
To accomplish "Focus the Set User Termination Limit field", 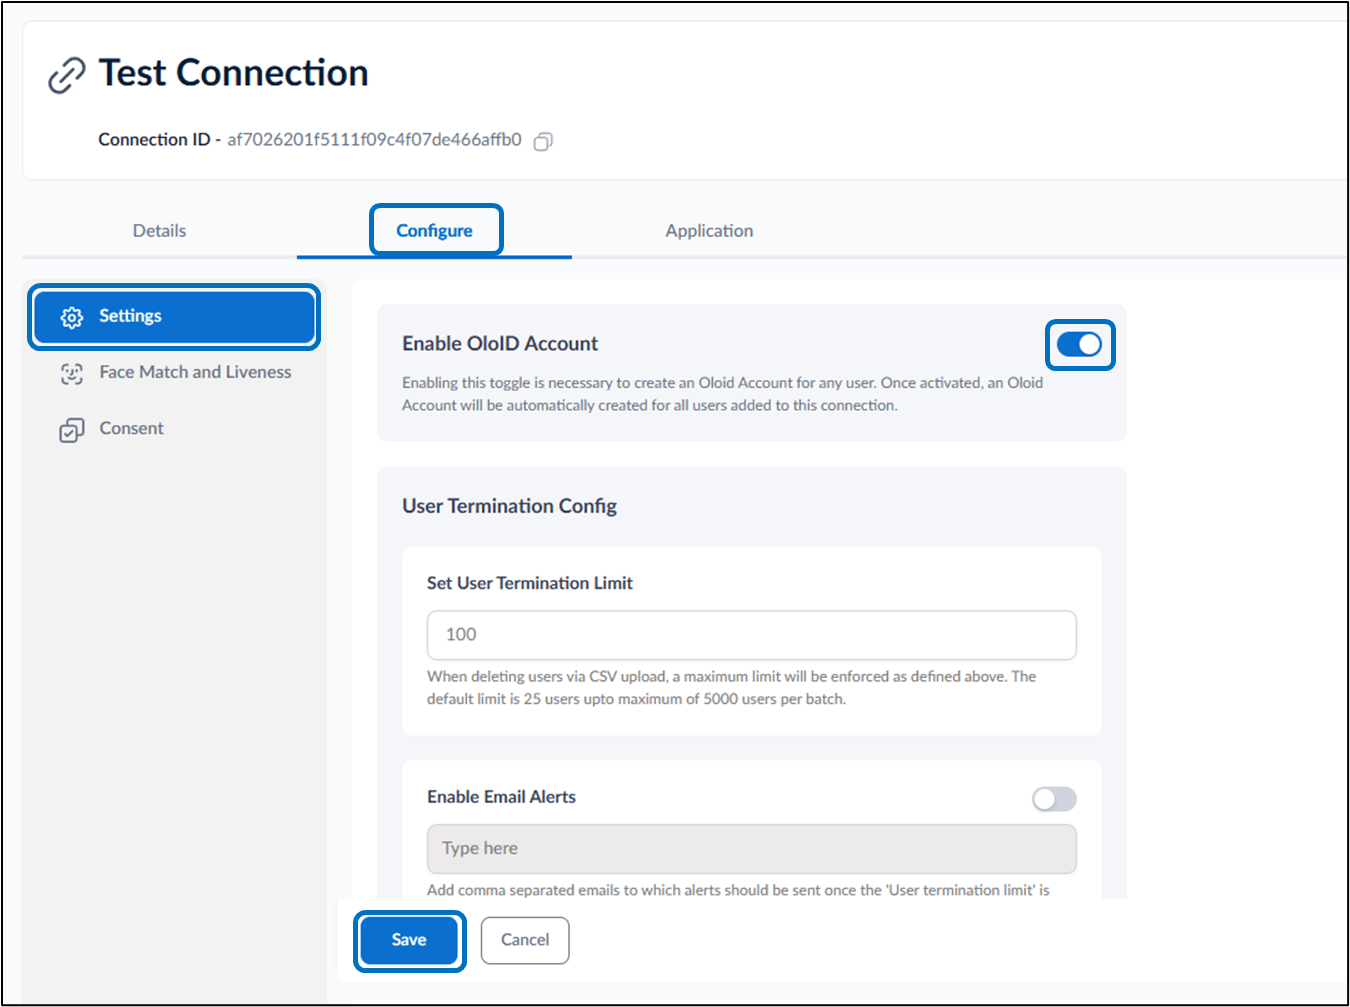I will point(751,635).
